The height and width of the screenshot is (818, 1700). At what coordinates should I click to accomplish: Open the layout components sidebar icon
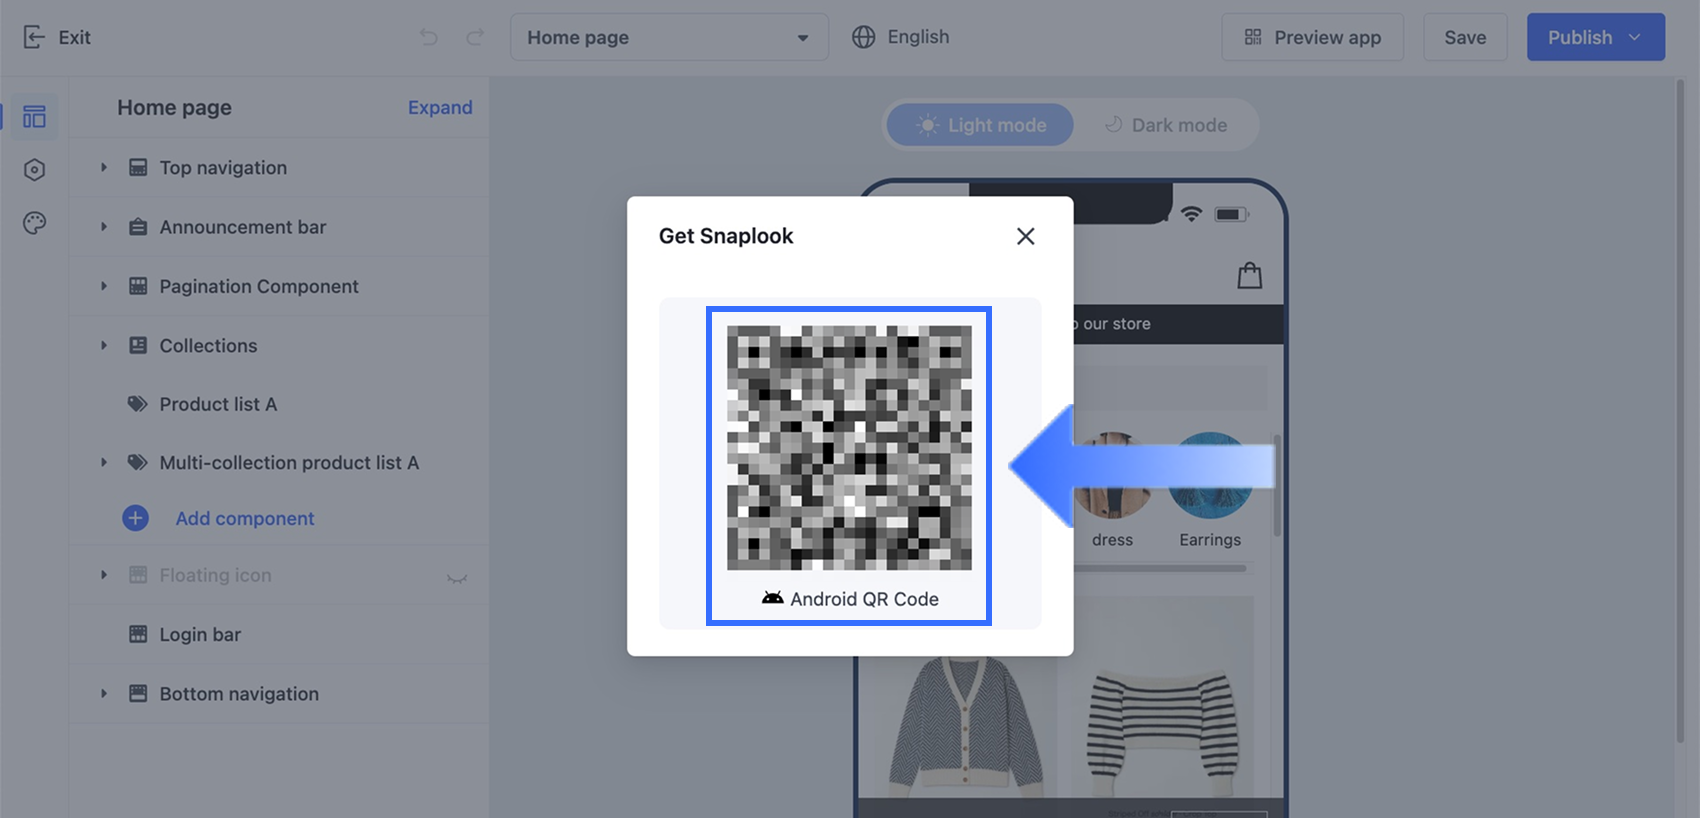(x=34, y=117)
